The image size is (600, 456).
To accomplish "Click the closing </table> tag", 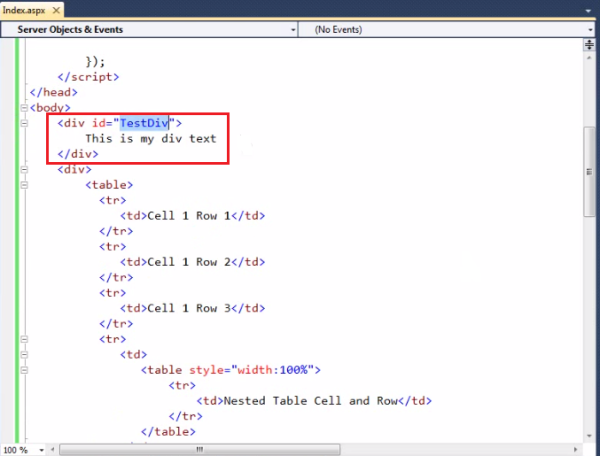I will point(168,432).
